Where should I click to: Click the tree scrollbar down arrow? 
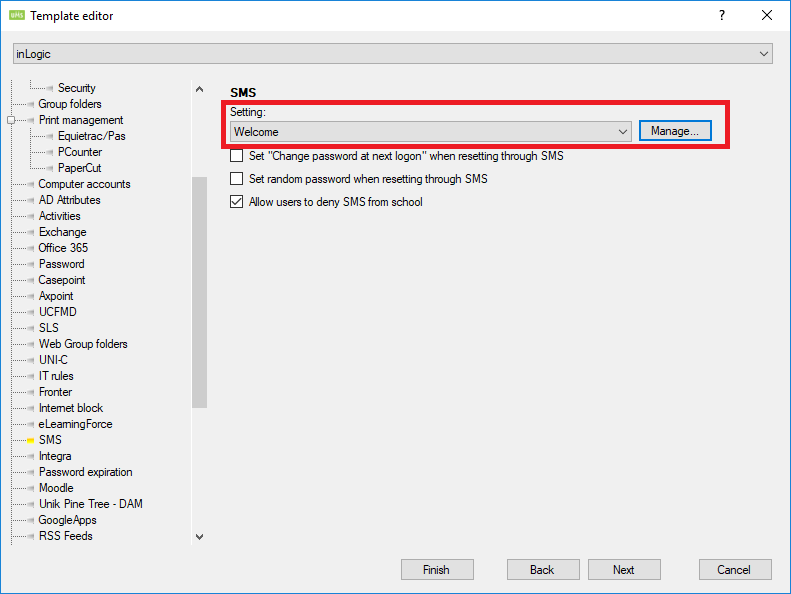pyautogui.click(x=199, y=537)
